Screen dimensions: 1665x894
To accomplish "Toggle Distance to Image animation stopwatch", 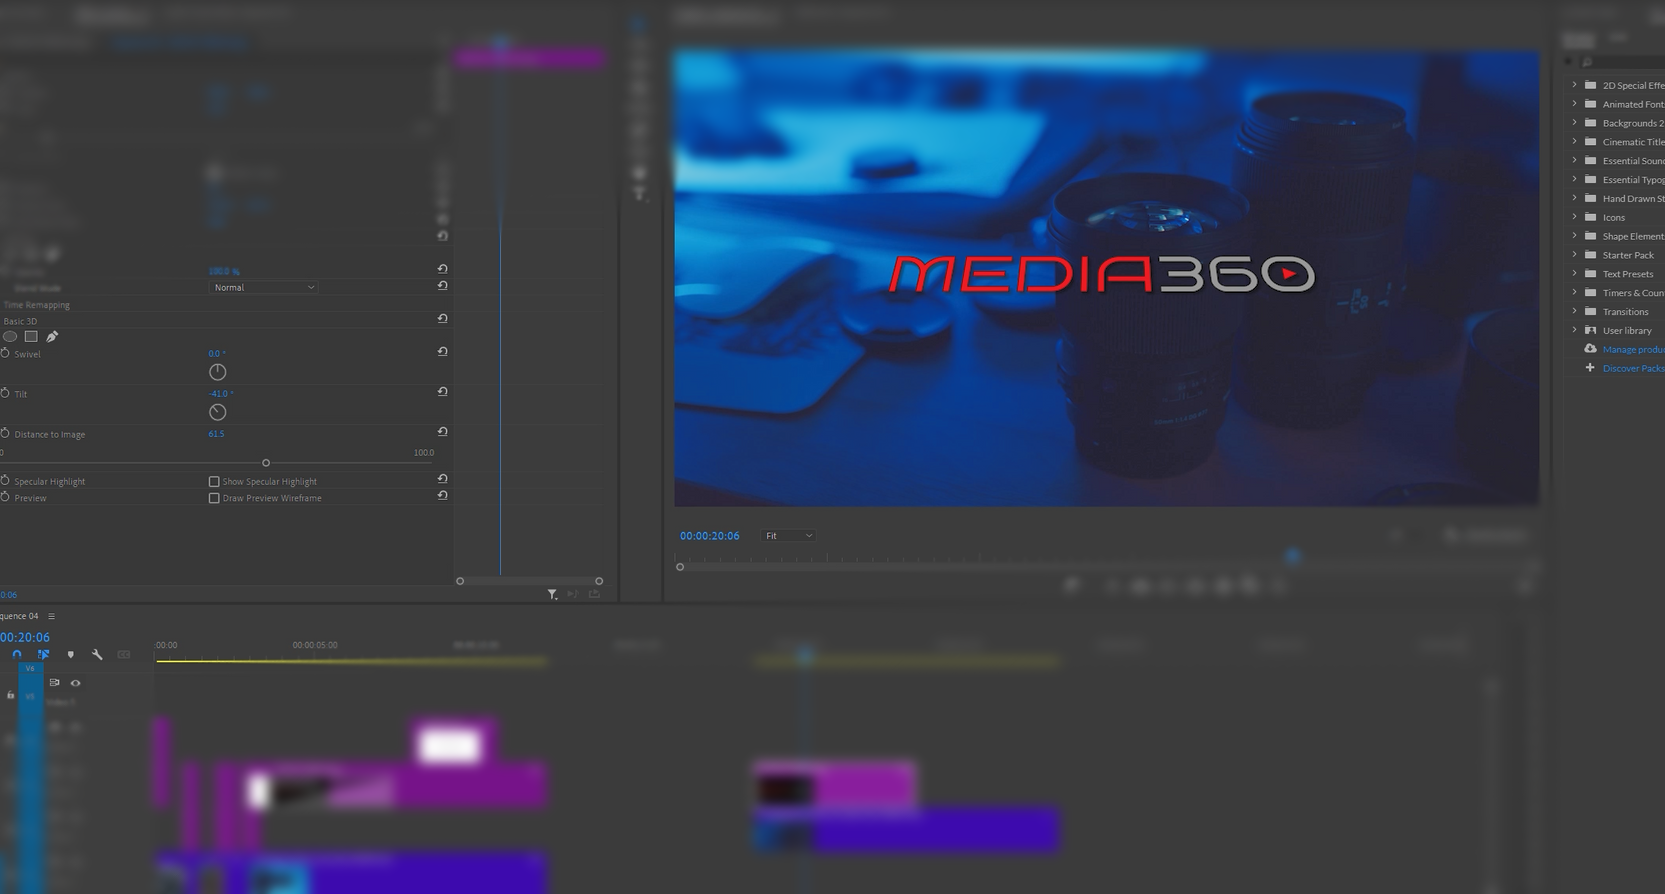I will (x=5, y=434).
